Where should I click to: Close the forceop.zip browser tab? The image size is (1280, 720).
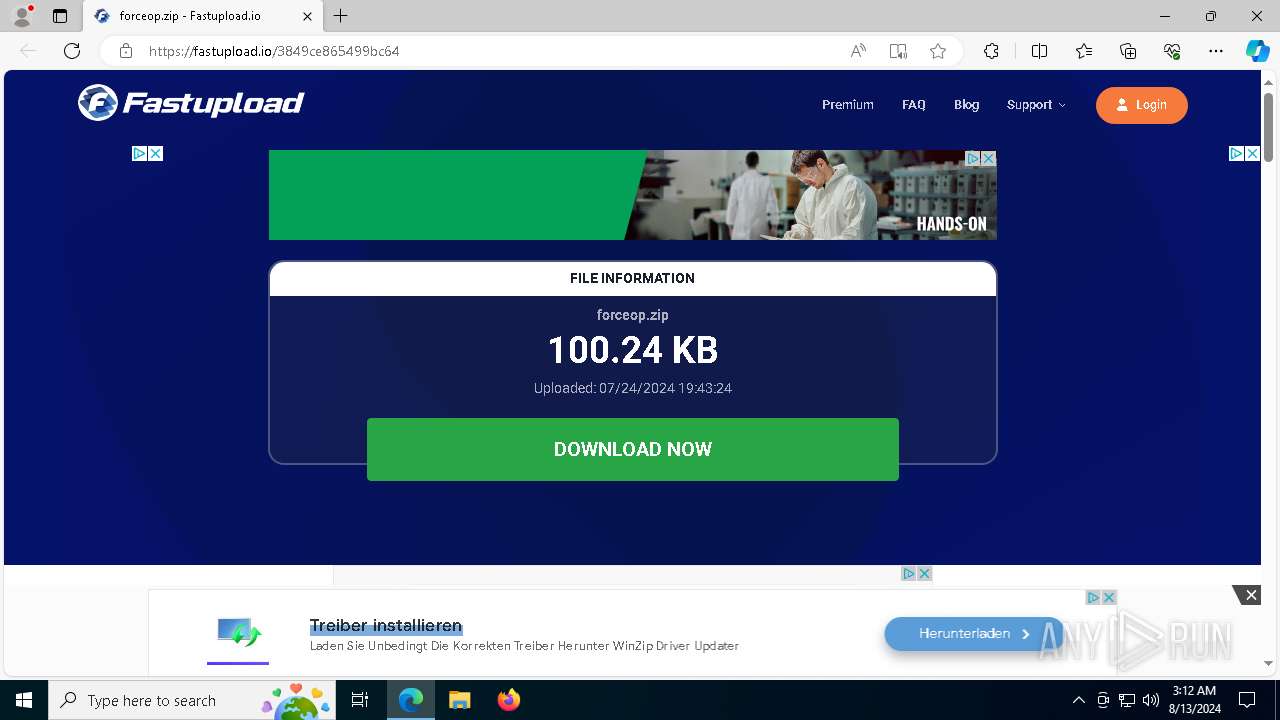click(308, 16)
